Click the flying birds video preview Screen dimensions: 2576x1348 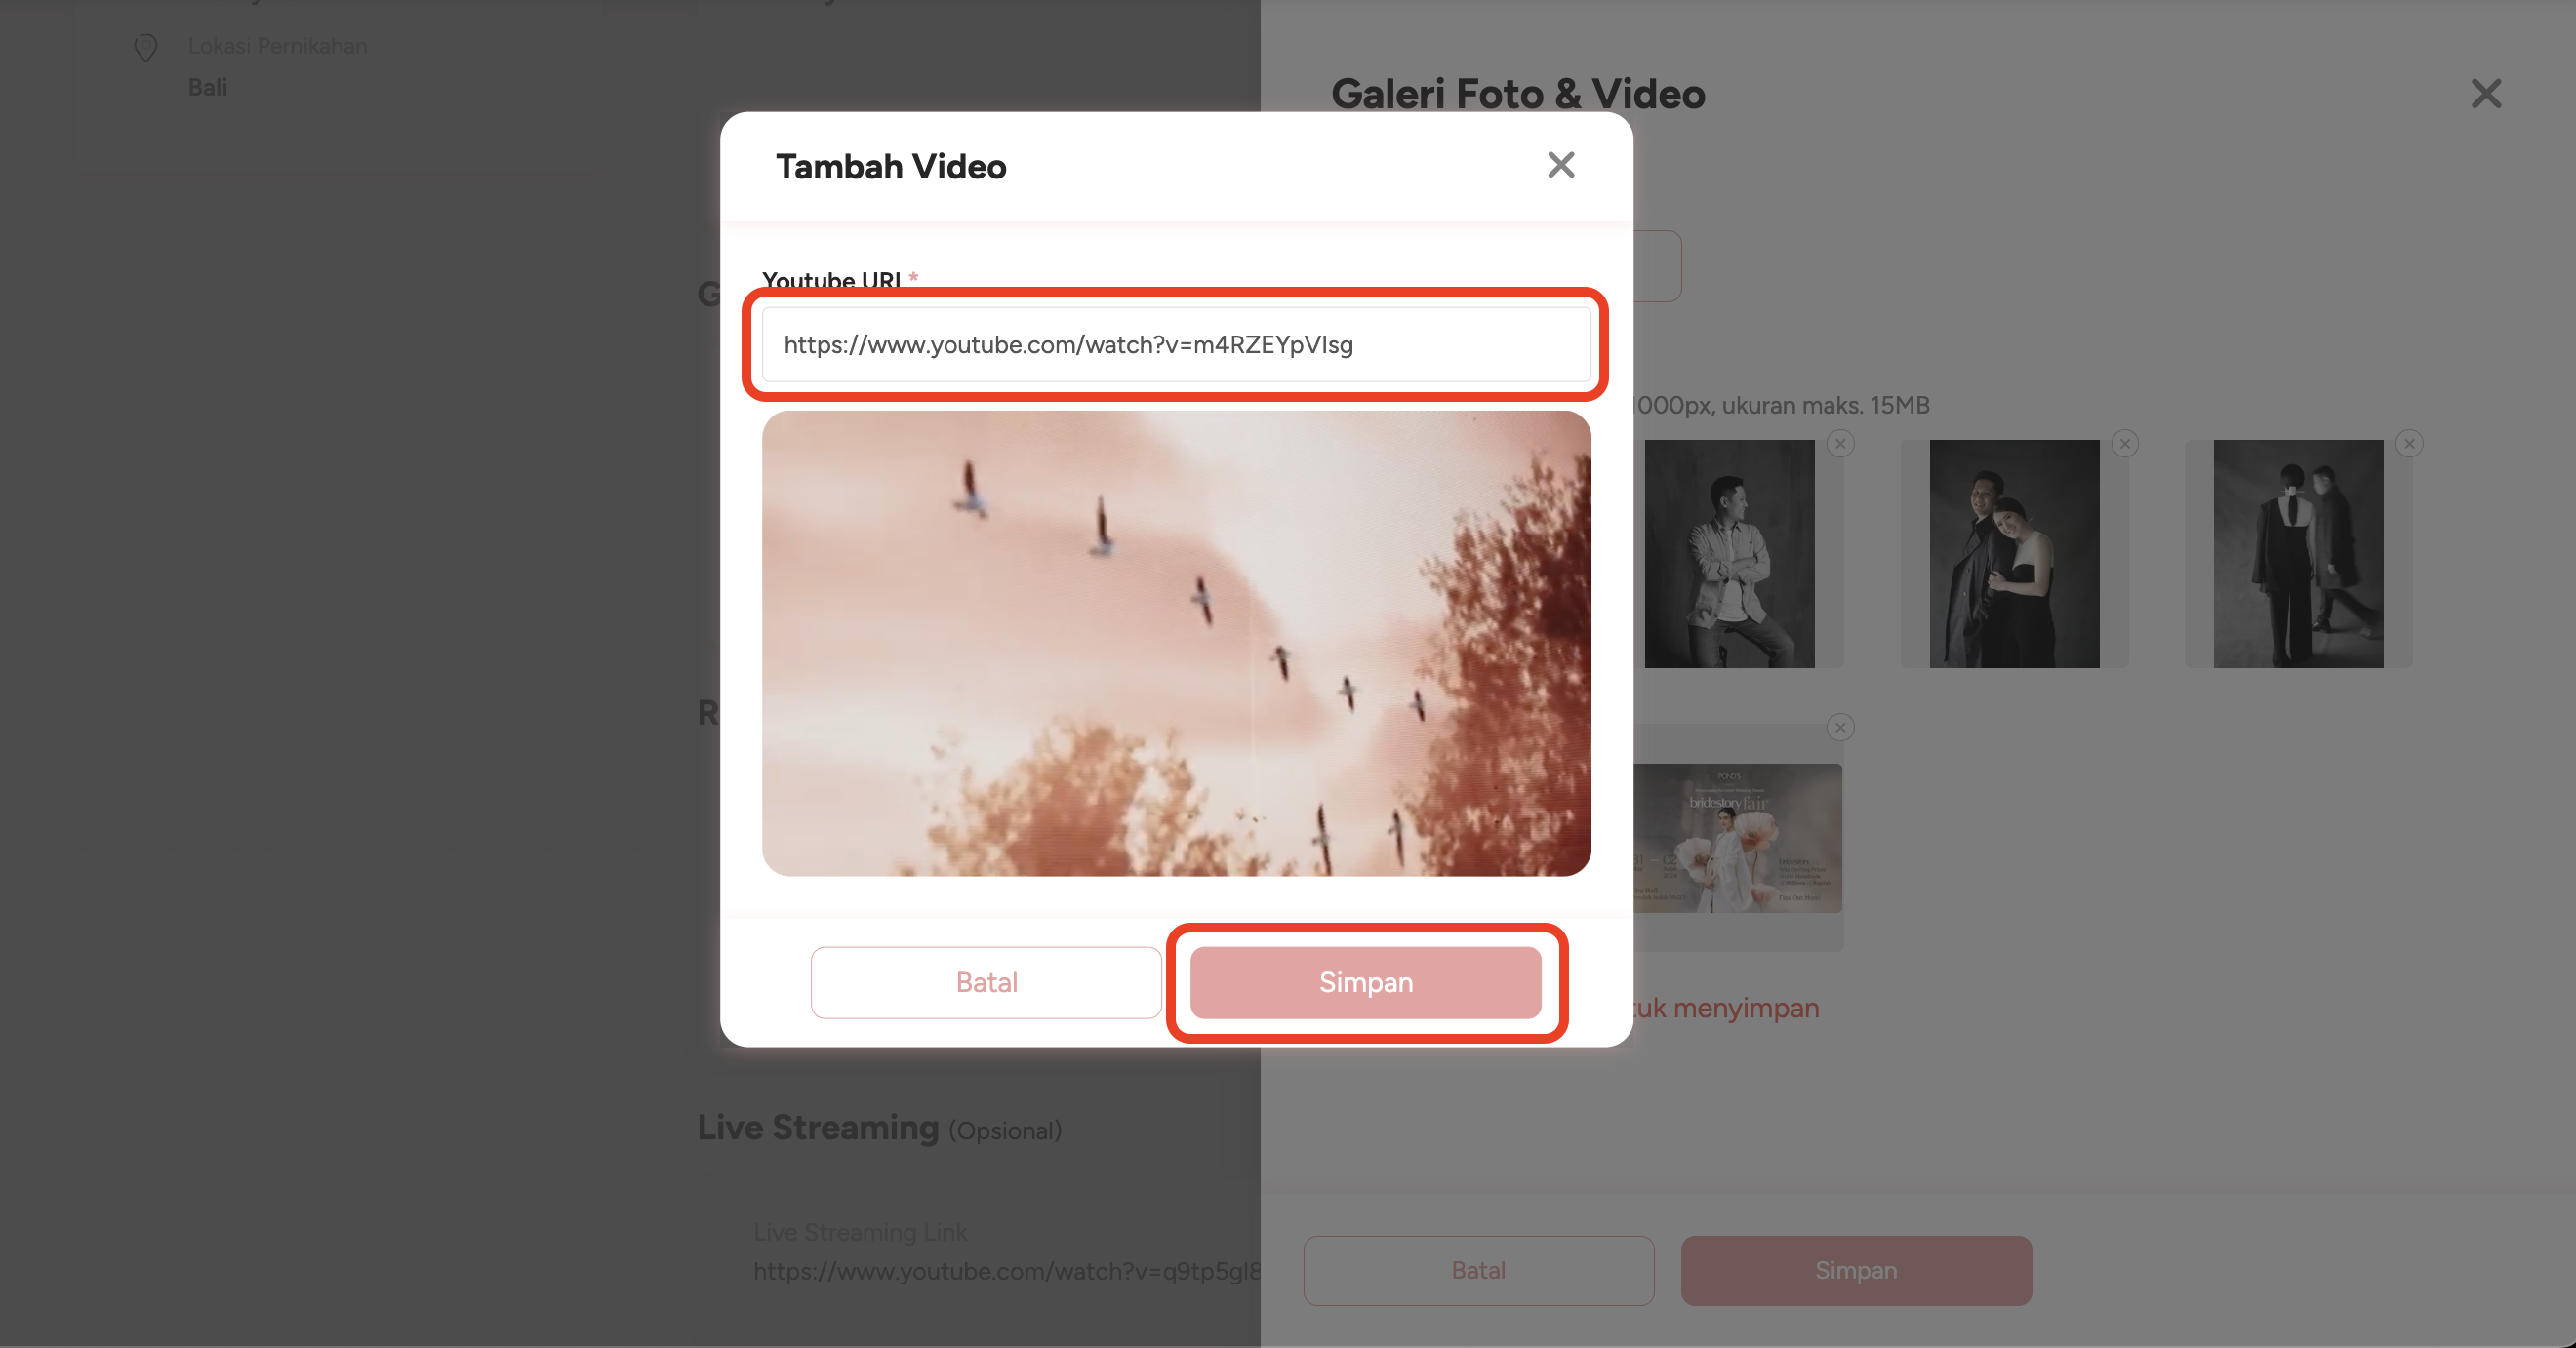coord(1176,643)
